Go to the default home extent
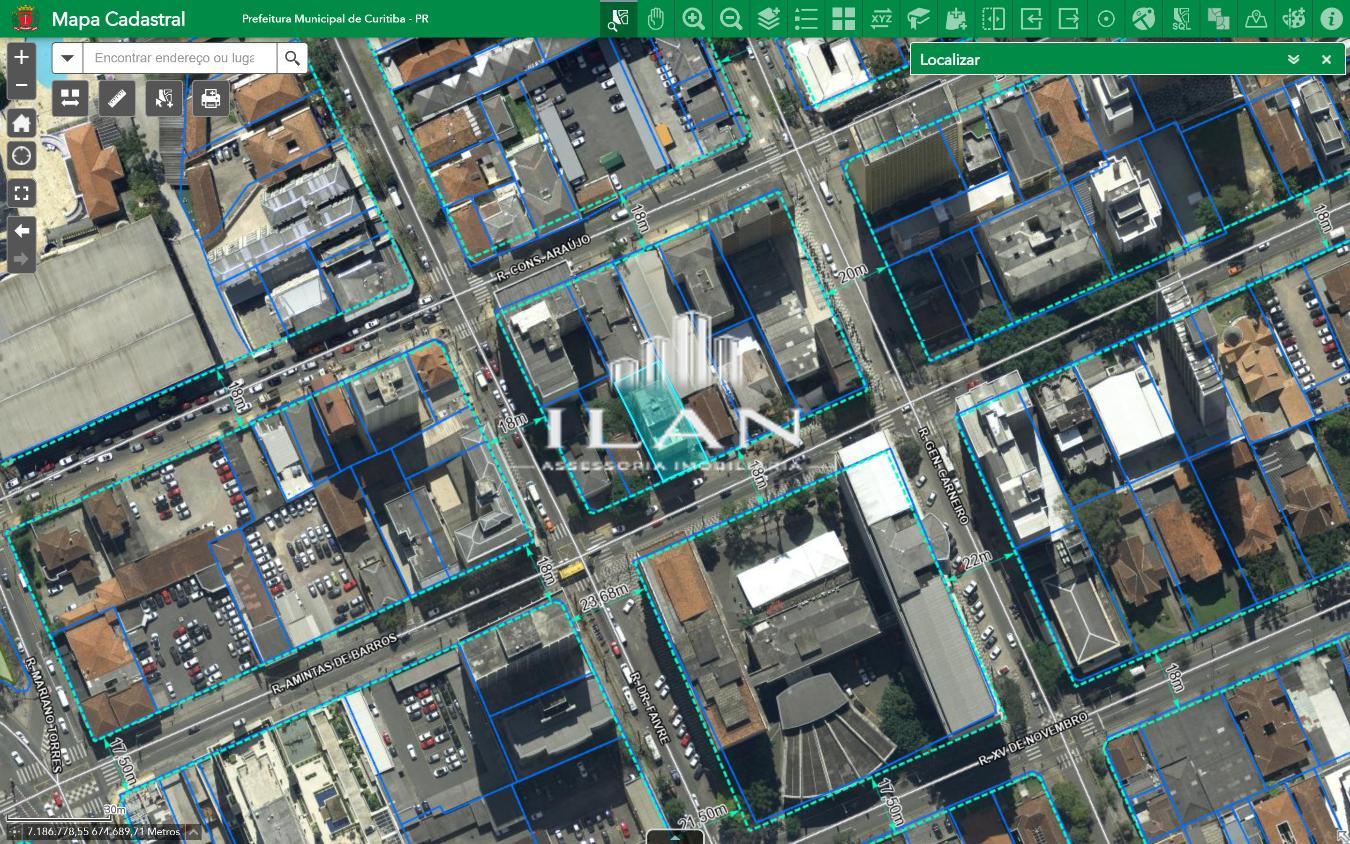This screenshot has height=844, width=1350. coord(21,123)
